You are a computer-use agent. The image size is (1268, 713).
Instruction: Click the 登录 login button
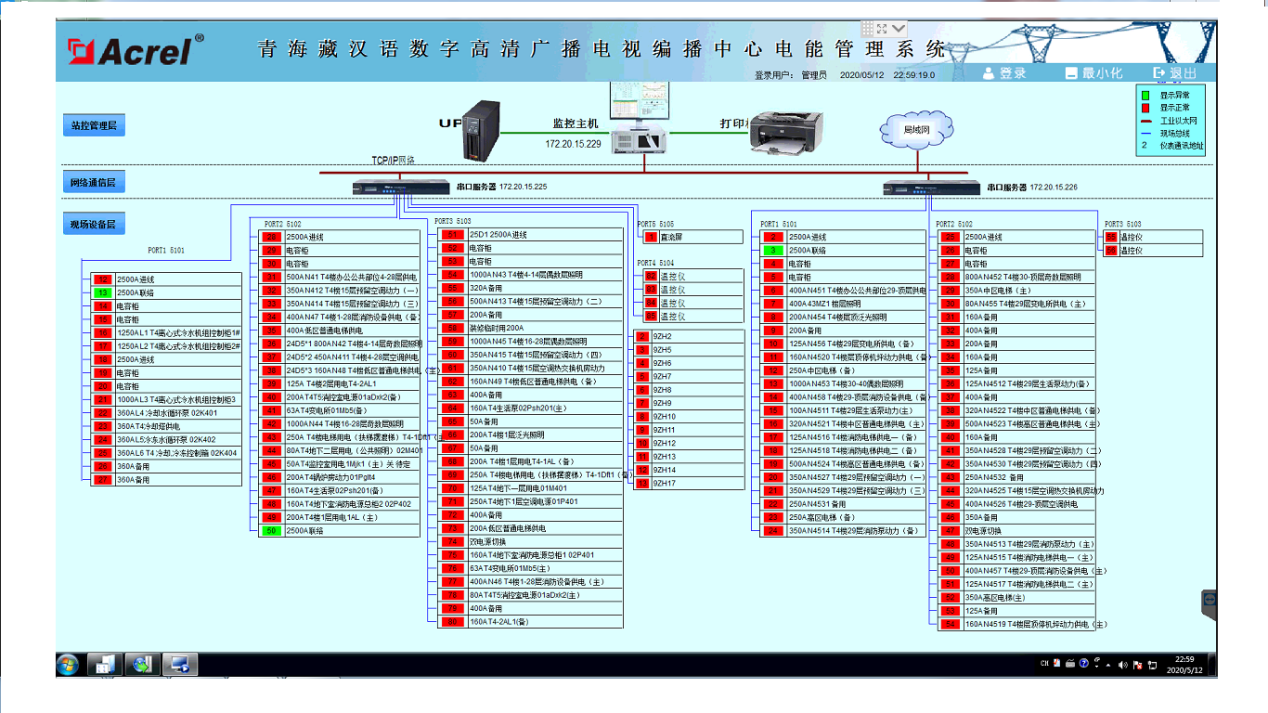tap(1005, 73)
